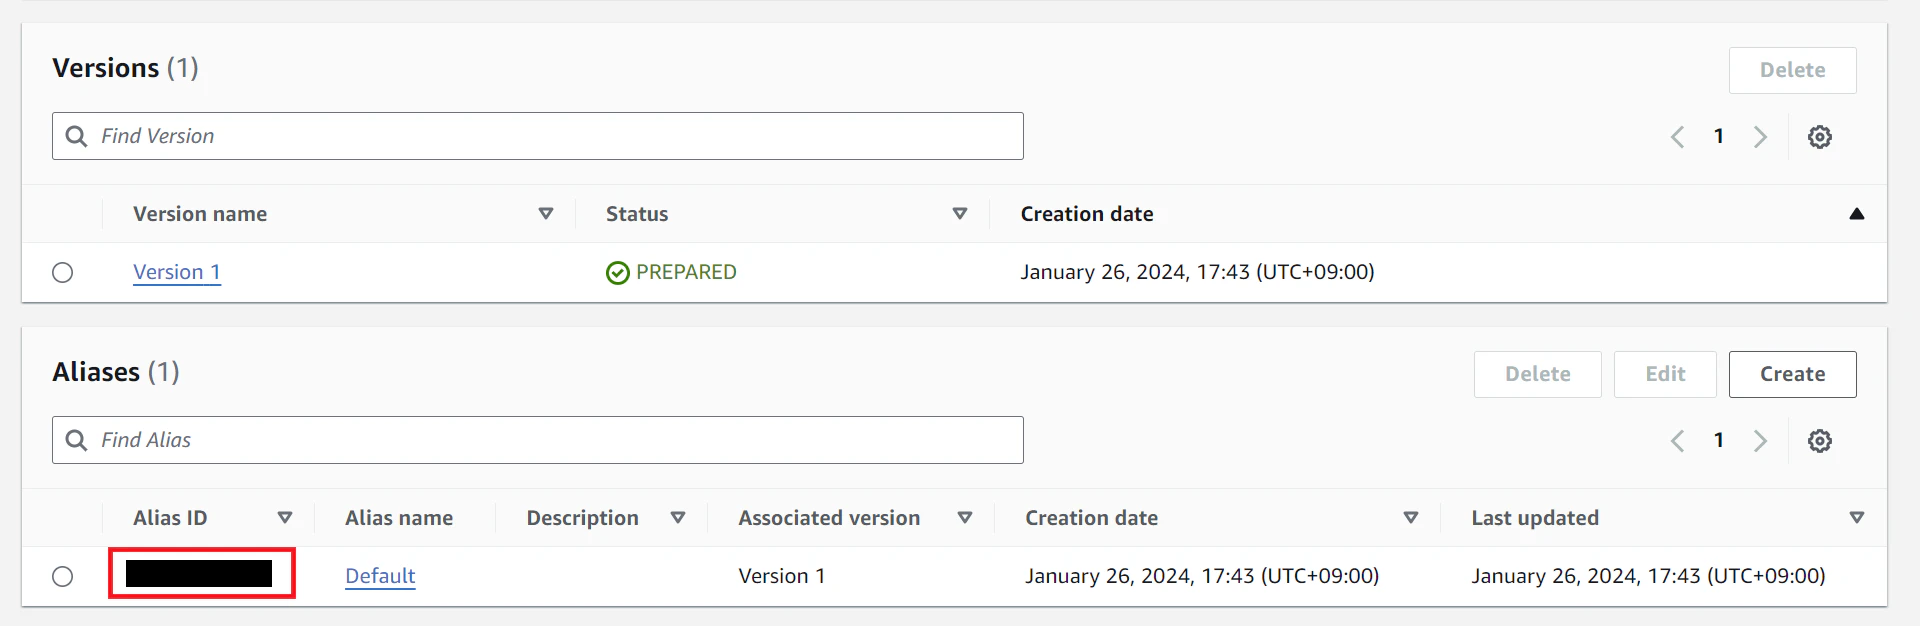The image size is (1920, 626).
Task: Sort by Description column arrow
Action: pyautogui.click(x=678, y=518)
